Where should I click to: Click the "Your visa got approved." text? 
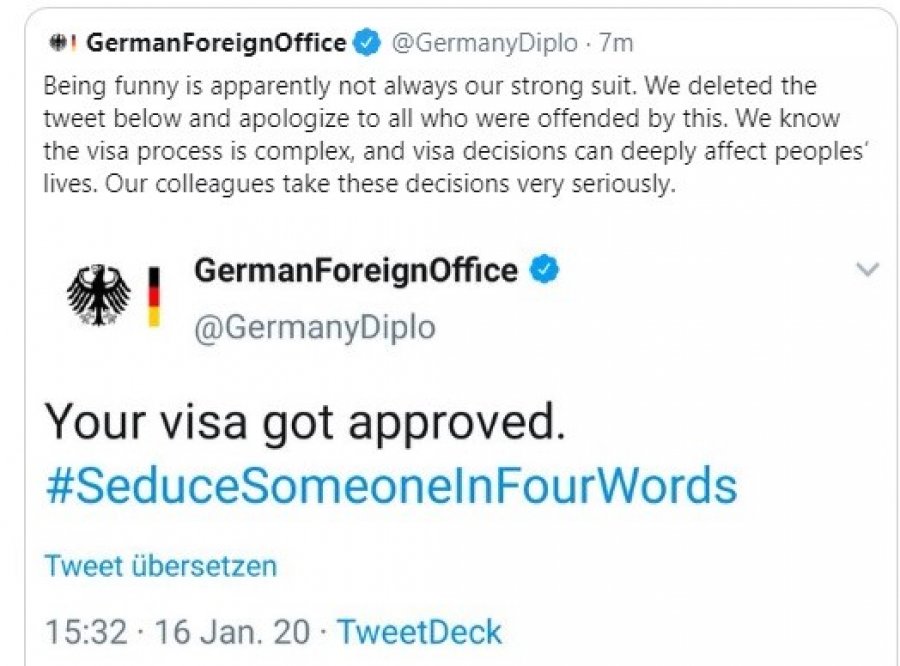[x=306, y=423]
